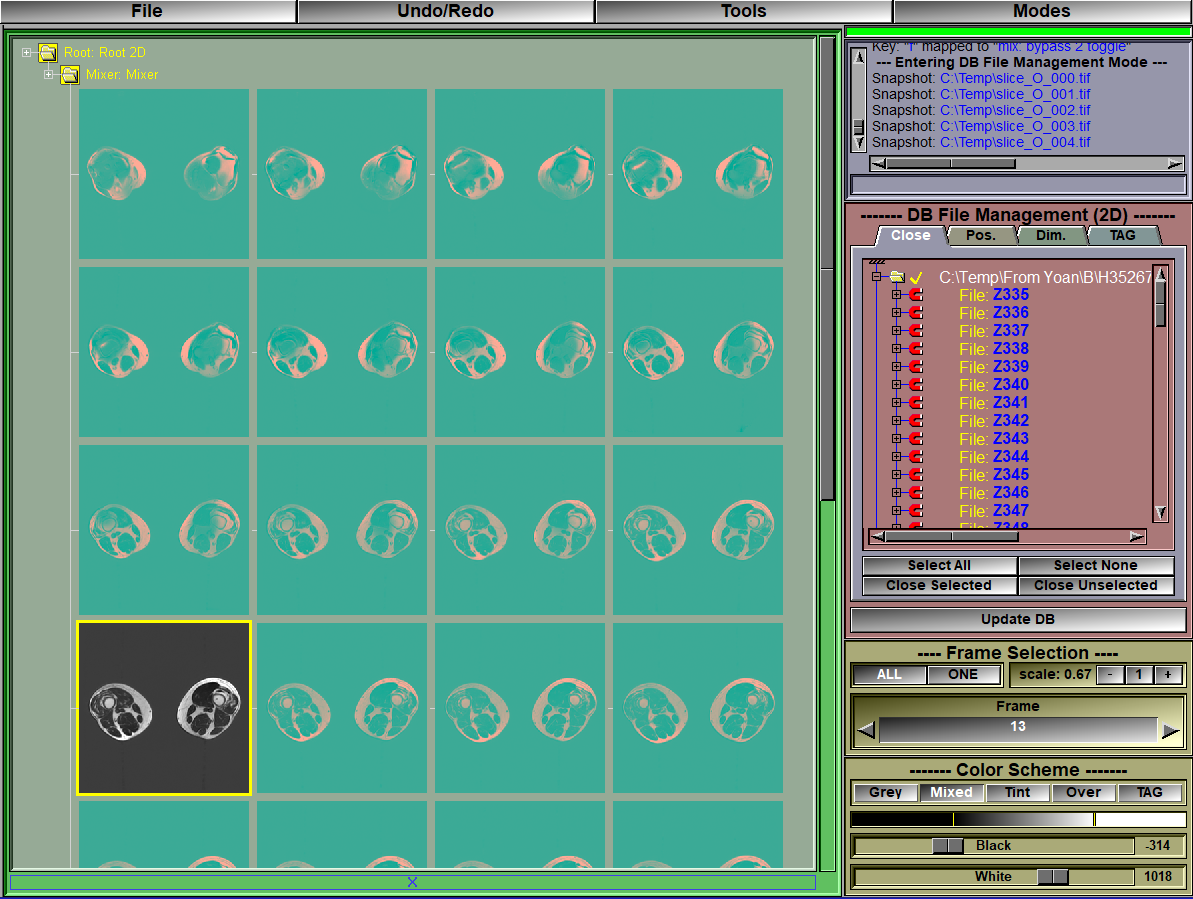Click the highlighted greyscale slice thumbnail
Image resolution: width=1193 pixels, height=899 pixels.
[164, 708]
